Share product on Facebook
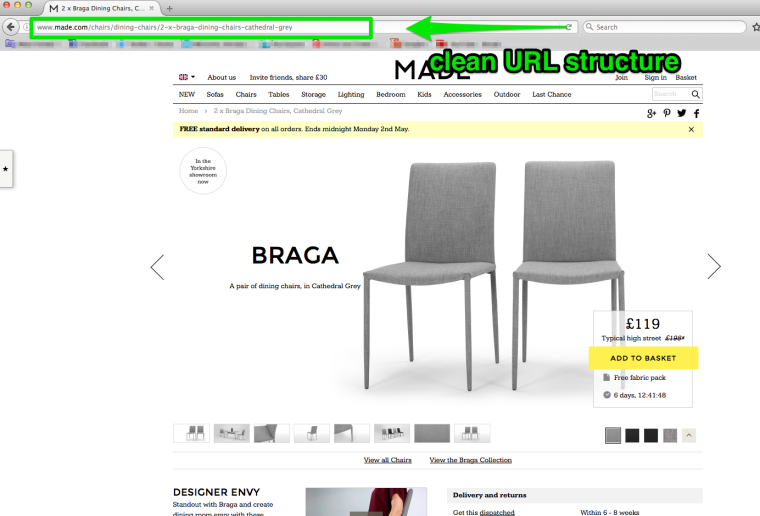The image size is (760, 516). [697, 113]
